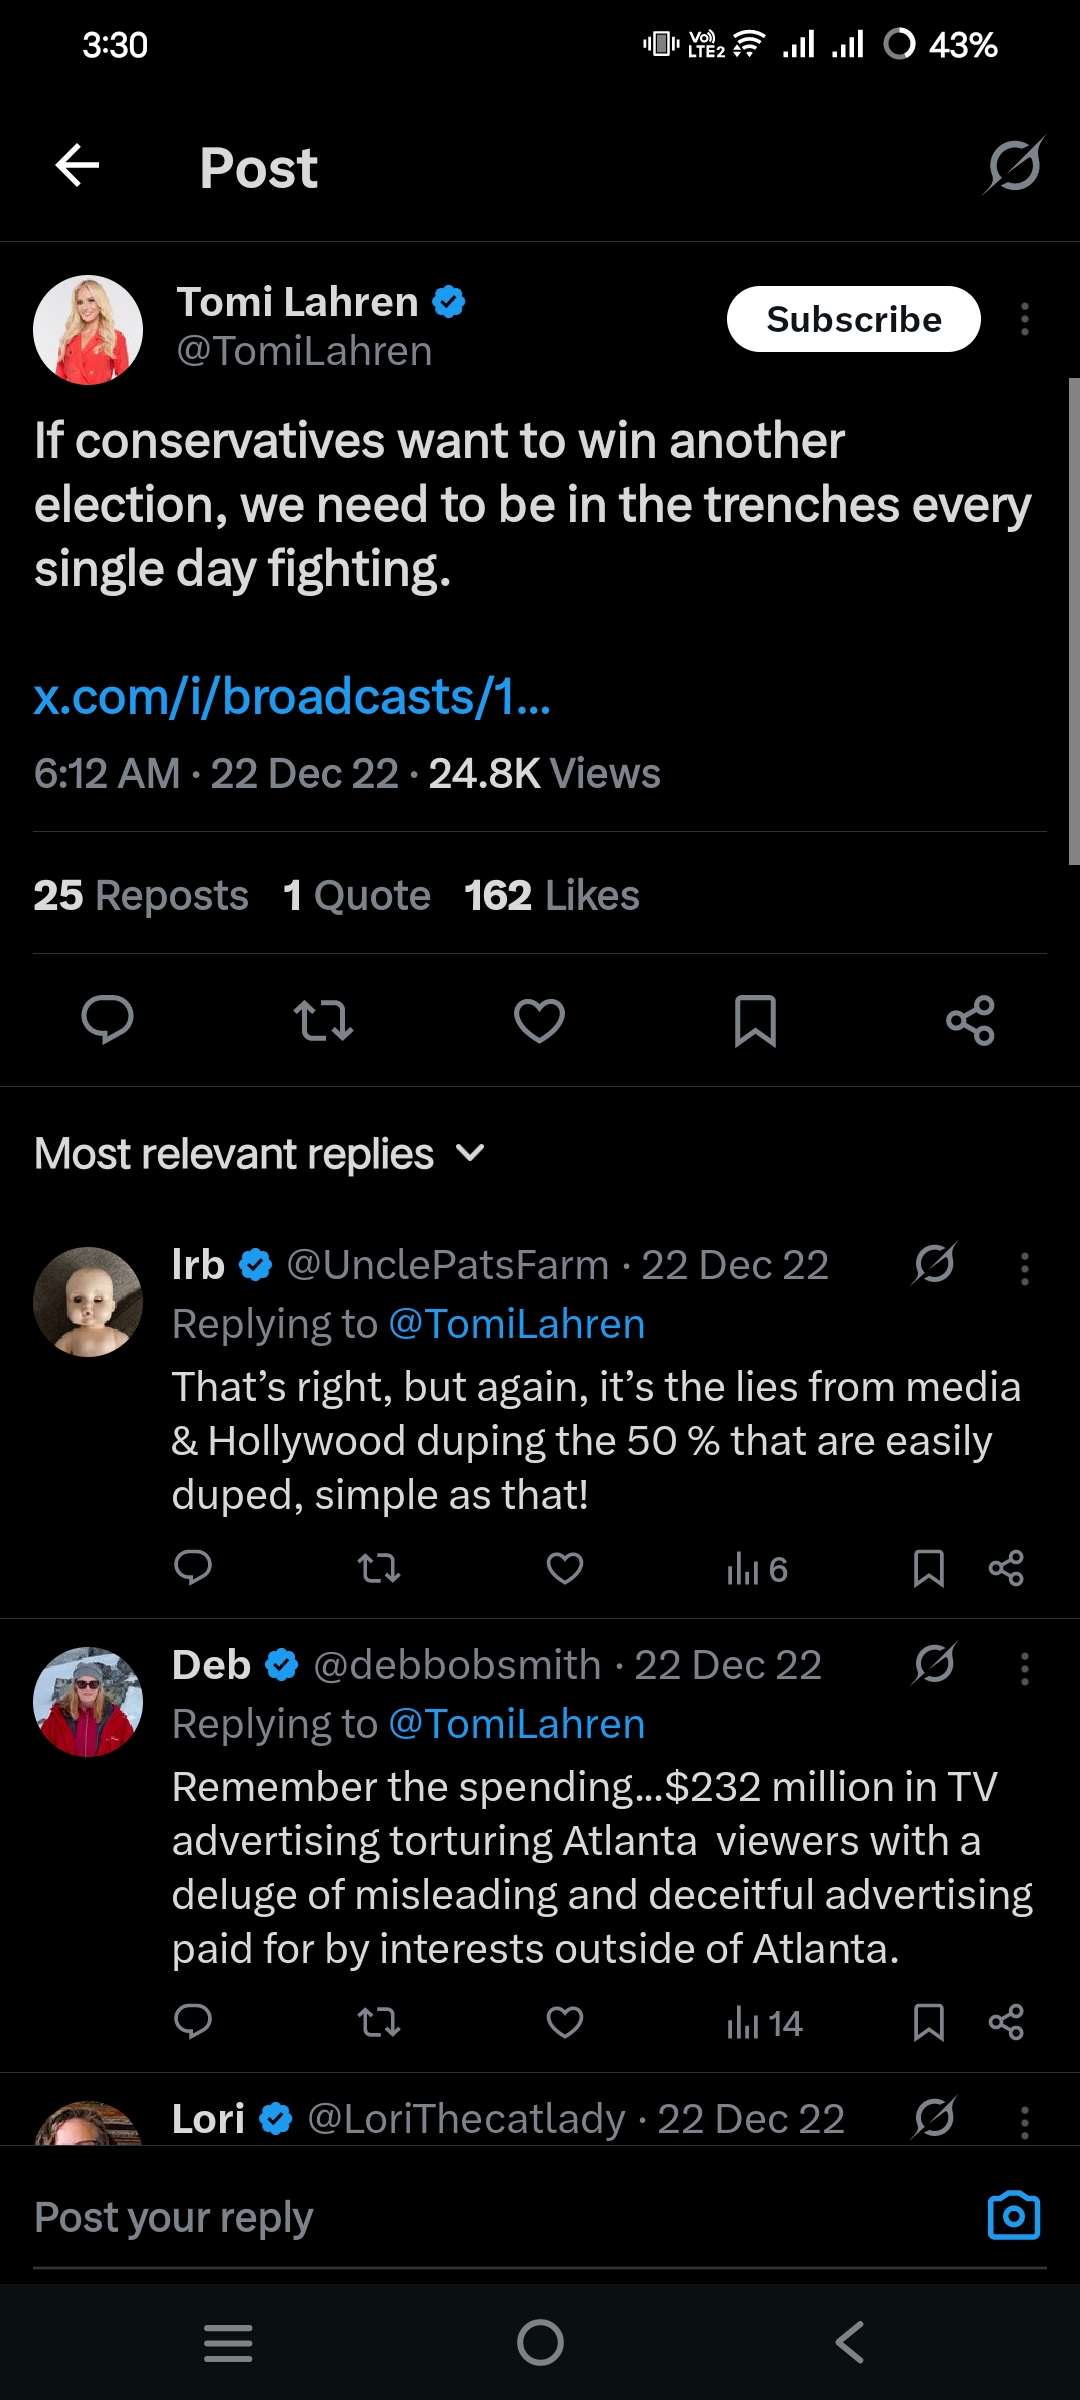Tap Grok icon on Deb's reply
The width and height of the screenshot is (1080, 2400).
tap(934, 1664)
